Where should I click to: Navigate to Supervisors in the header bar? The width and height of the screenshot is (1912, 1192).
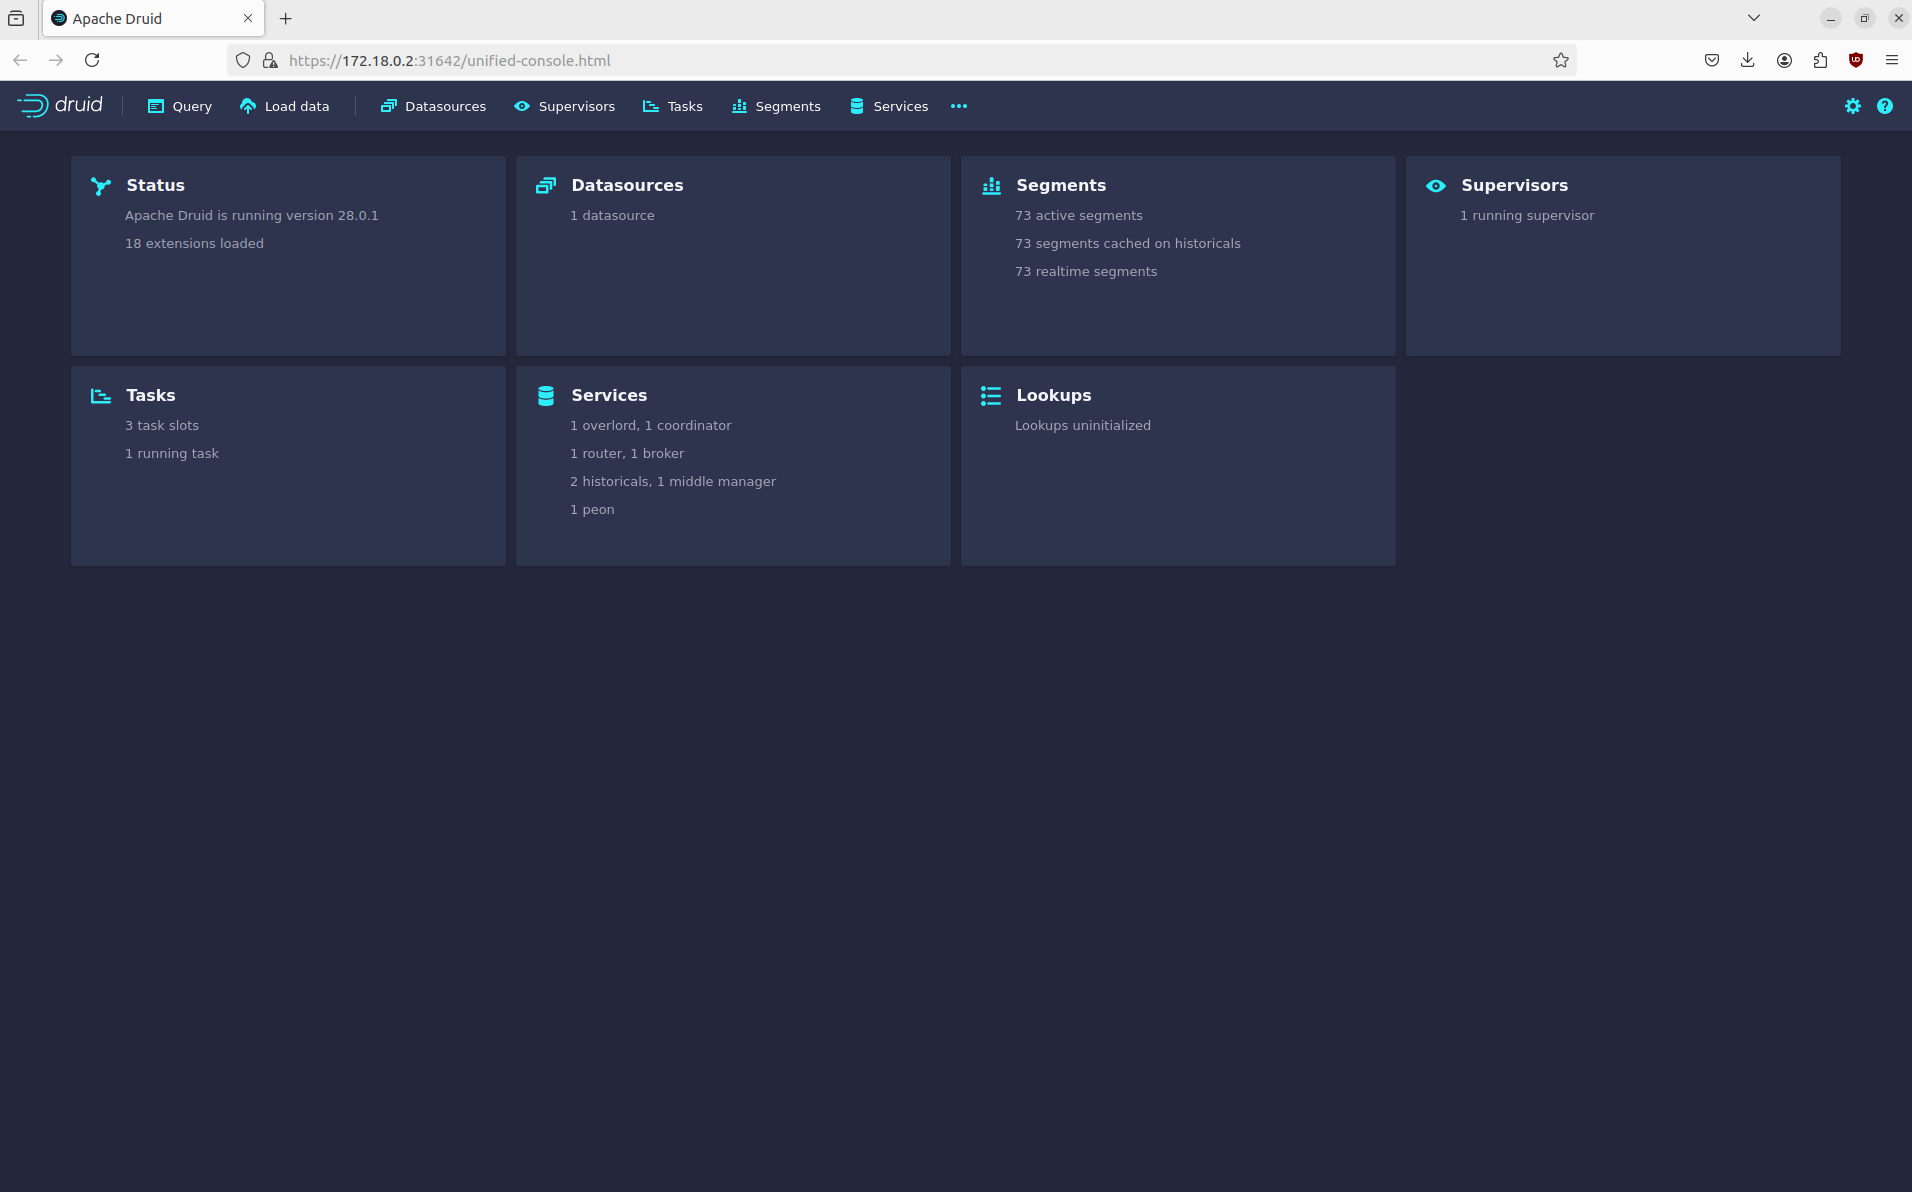[x=565, y=106]
